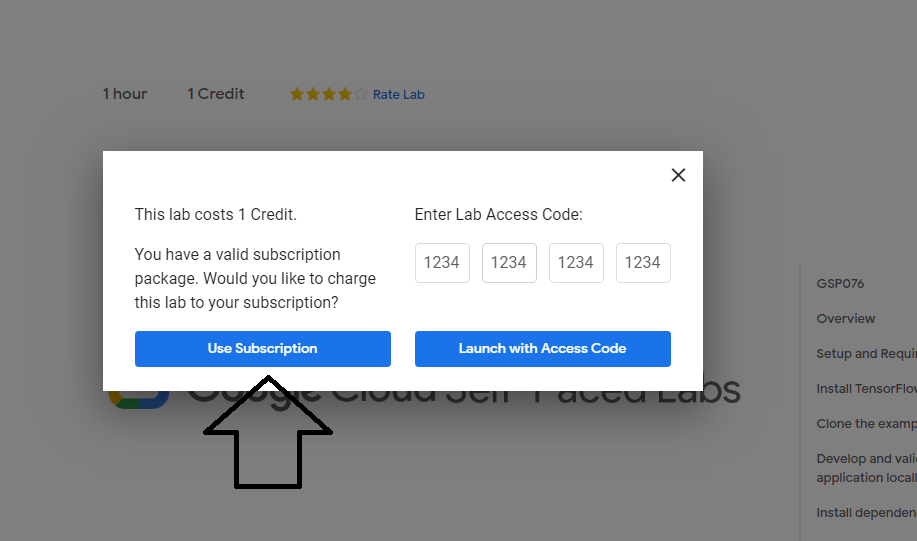Jump to GSP076 in the outline
917x541 pixels.
pos(840,284)
